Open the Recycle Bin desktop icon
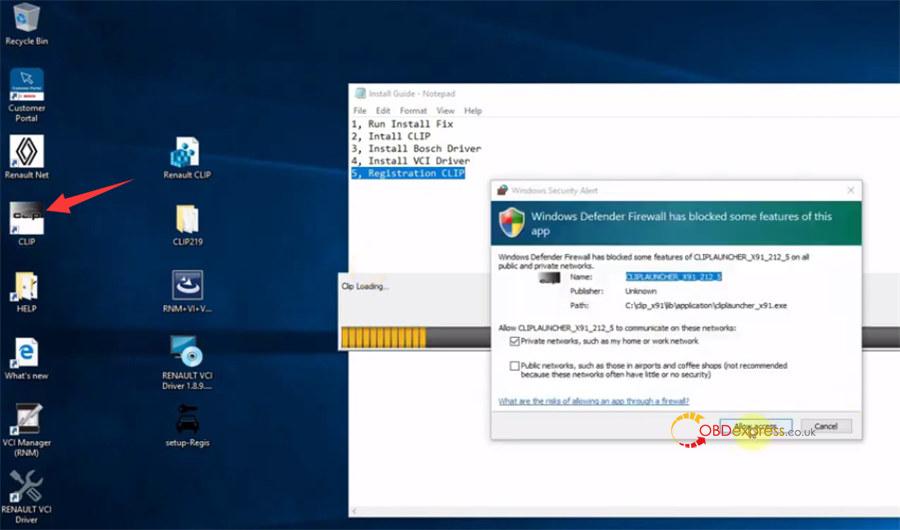 pyautogui.click(x=26, y=24)
